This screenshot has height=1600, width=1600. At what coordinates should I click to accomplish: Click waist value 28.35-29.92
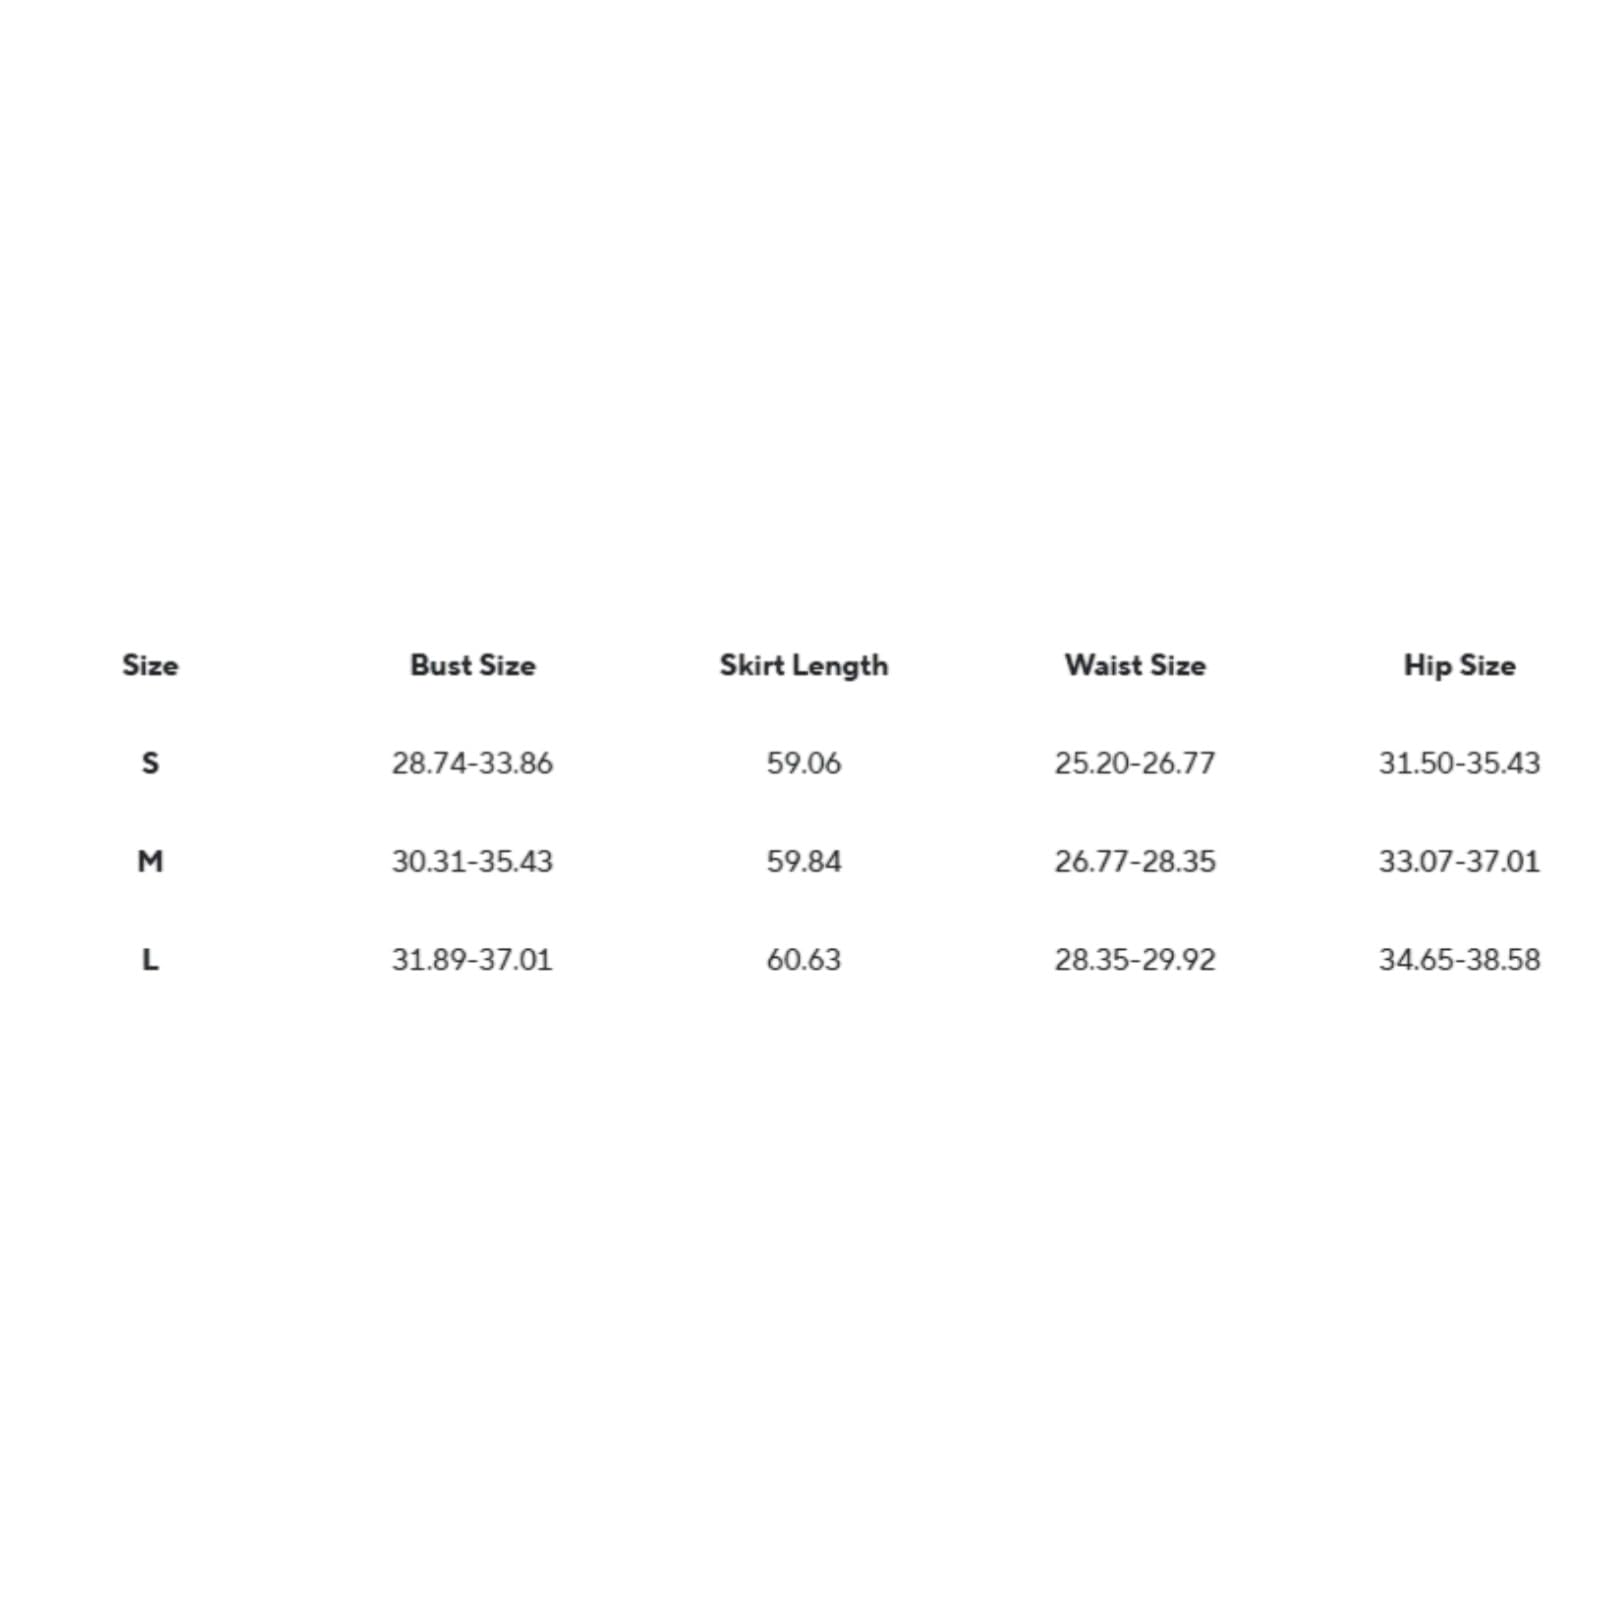pos(1135,959)
